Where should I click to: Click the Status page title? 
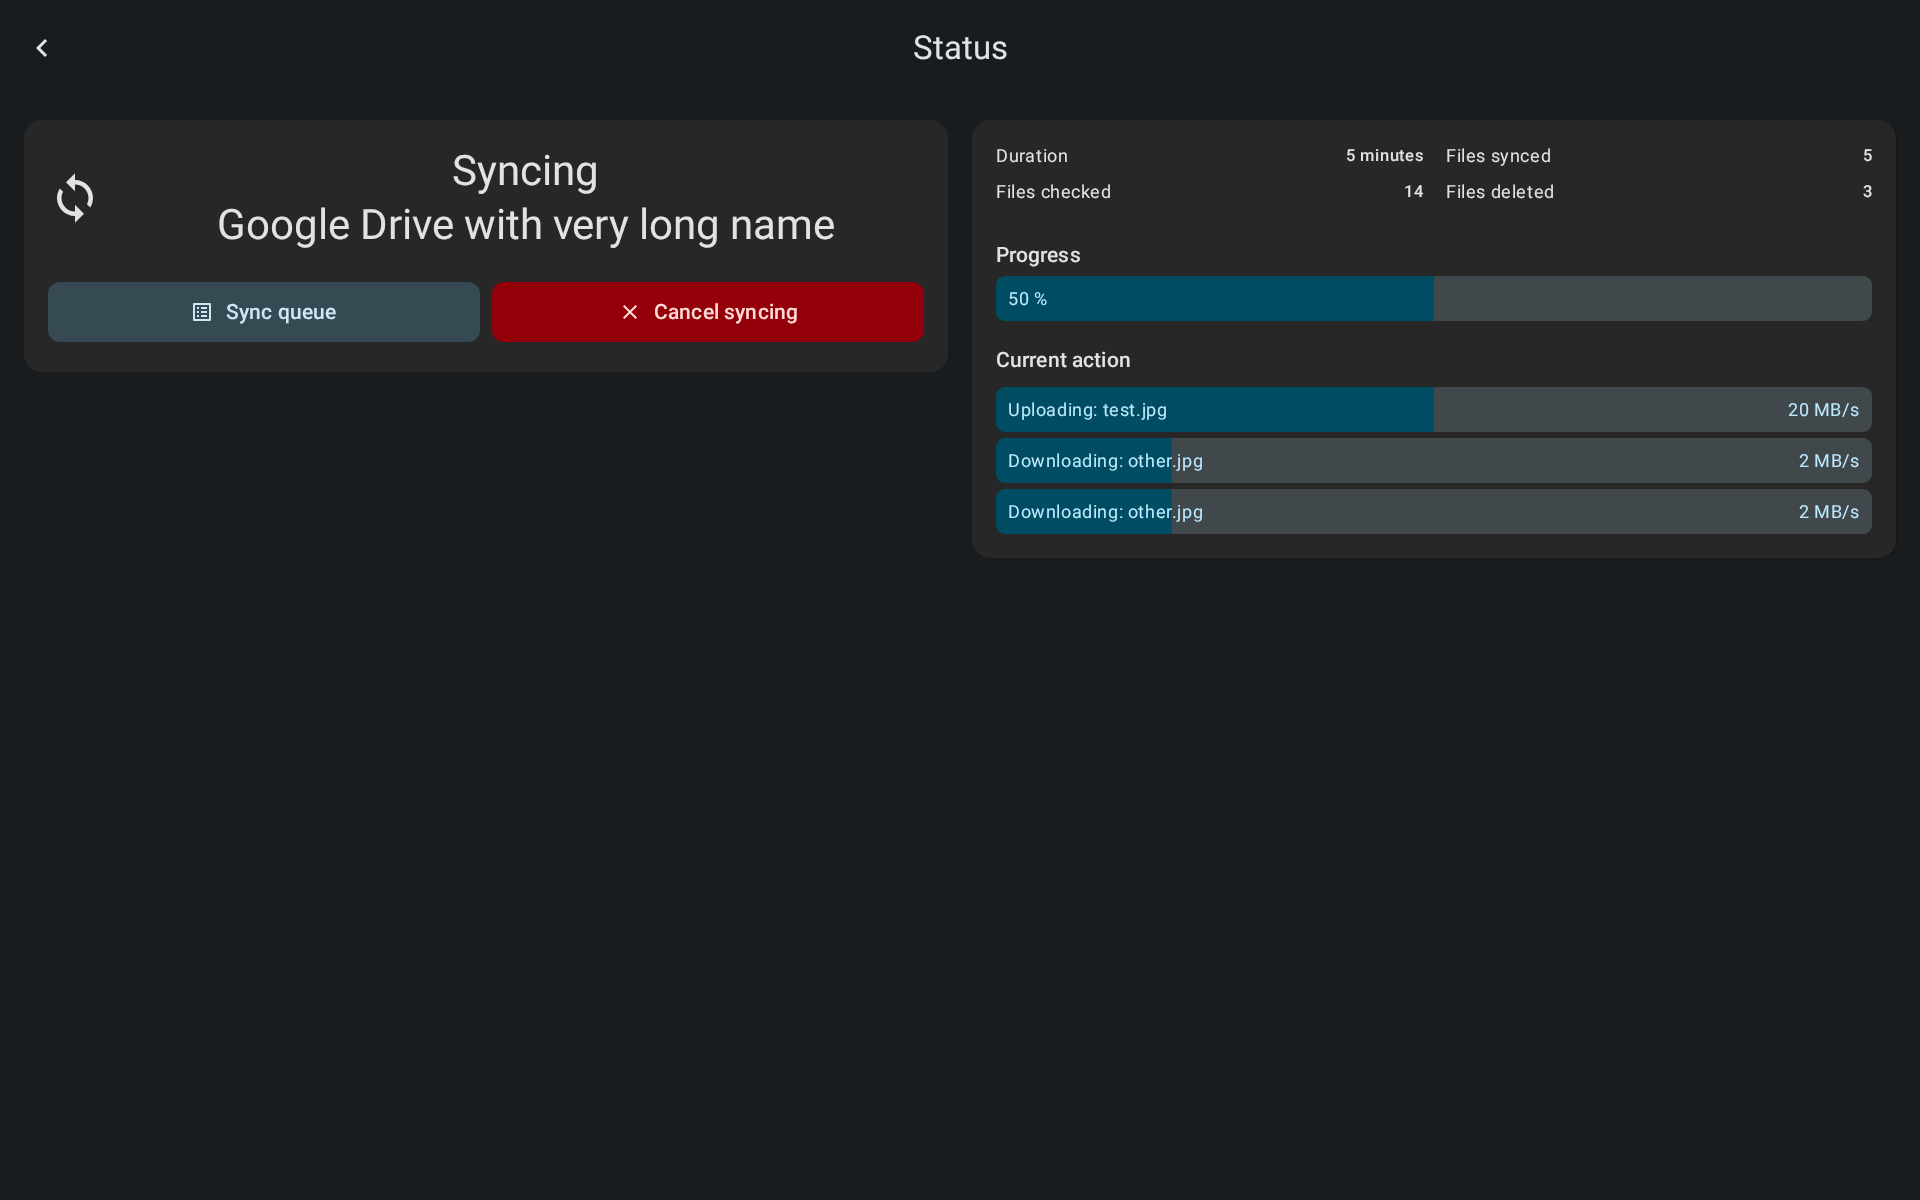pyautogui.click(x=960, y=48)
